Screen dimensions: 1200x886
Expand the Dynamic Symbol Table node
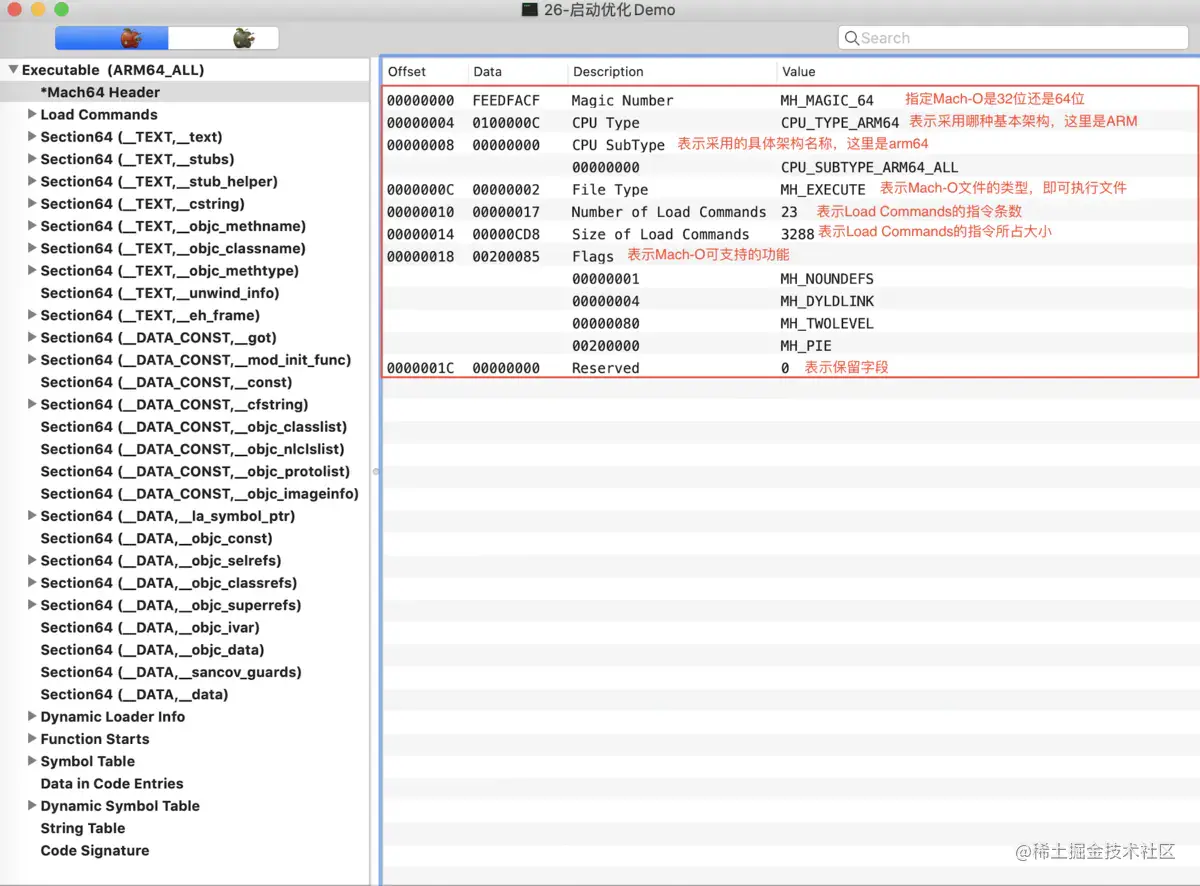32,806
